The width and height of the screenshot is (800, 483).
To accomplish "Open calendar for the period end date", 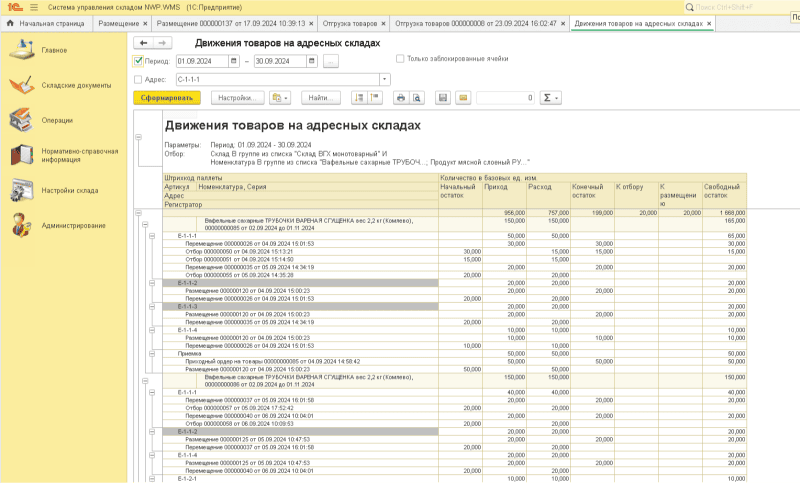I will [x=312, y=61].
